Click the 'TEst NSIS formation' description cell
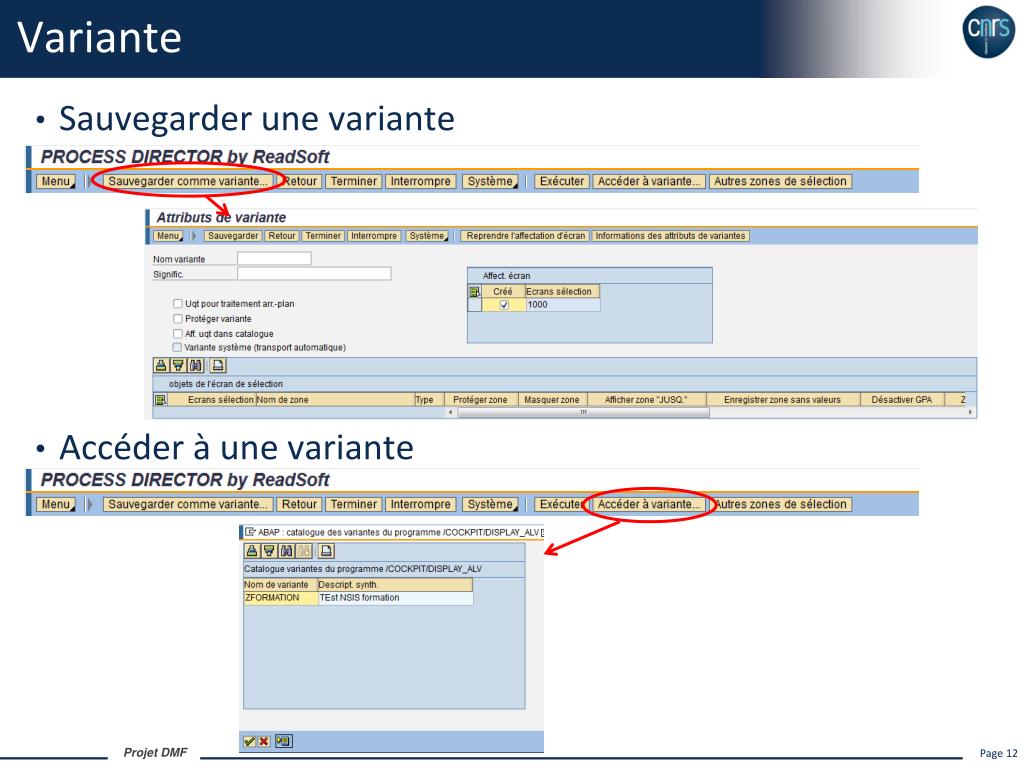1024x768 pixels. tap(395, 598)
